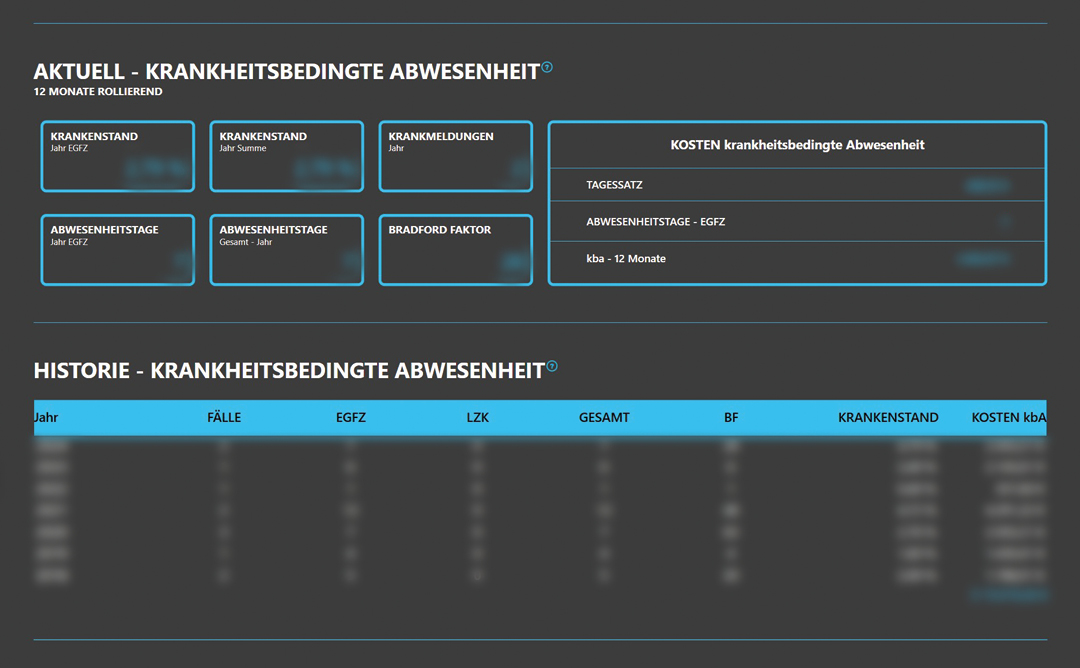Open the KRANKENSTAND Jahr Summe card
The width and height of the screenshot is (1080, 668).
click(x=287, y=156)
